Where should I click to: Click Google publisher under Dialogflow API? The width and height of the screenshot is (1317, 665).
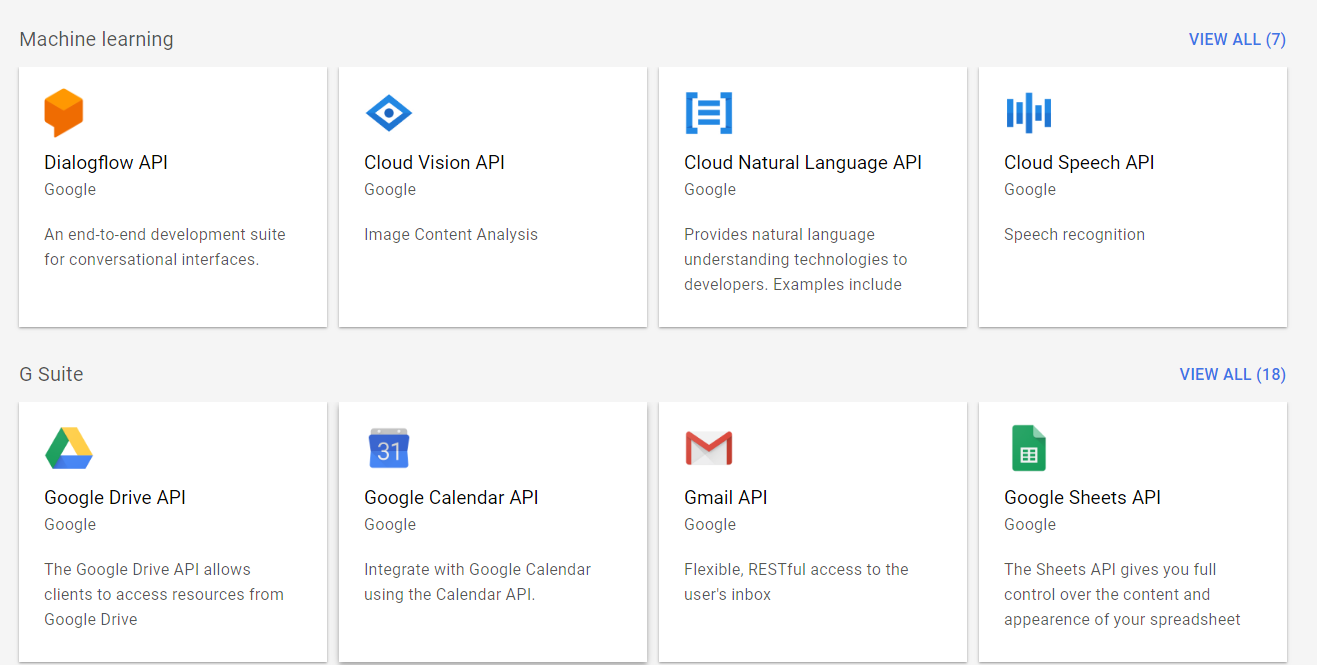(x=70, y=189)
